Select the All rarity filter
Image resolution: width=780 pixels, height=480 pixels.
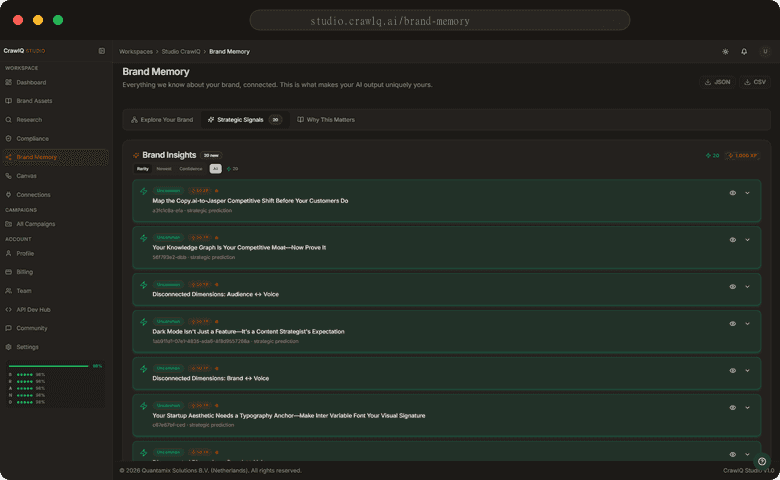point(215,169)
